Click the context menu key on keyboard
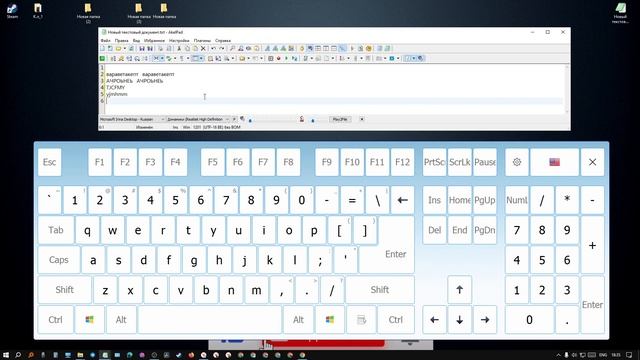The height and width of the screenshot is (360, 640). (361, 320)
